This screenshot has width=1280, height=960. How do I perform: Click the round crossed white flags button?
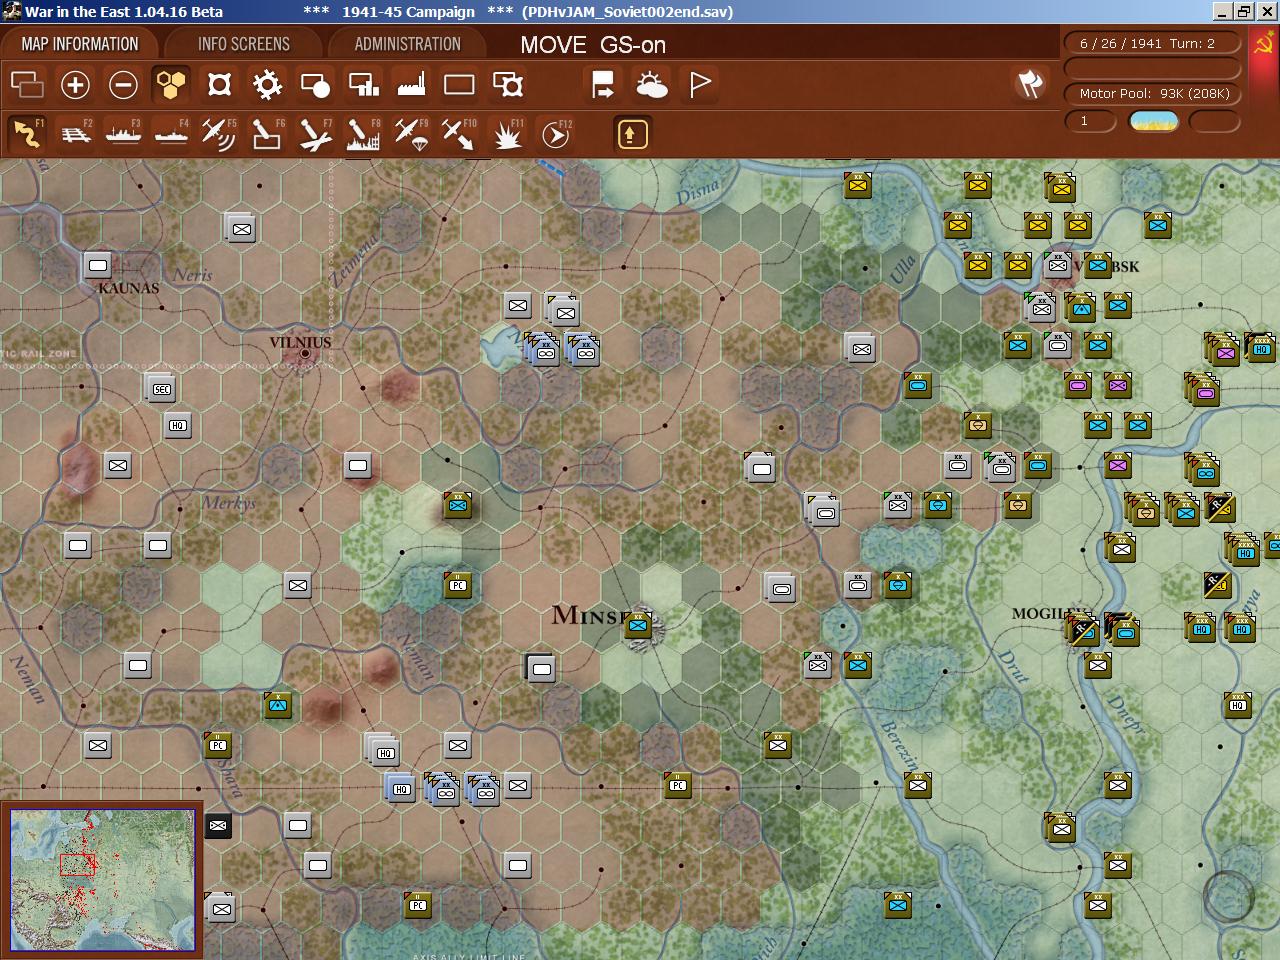click(1030, 84)
